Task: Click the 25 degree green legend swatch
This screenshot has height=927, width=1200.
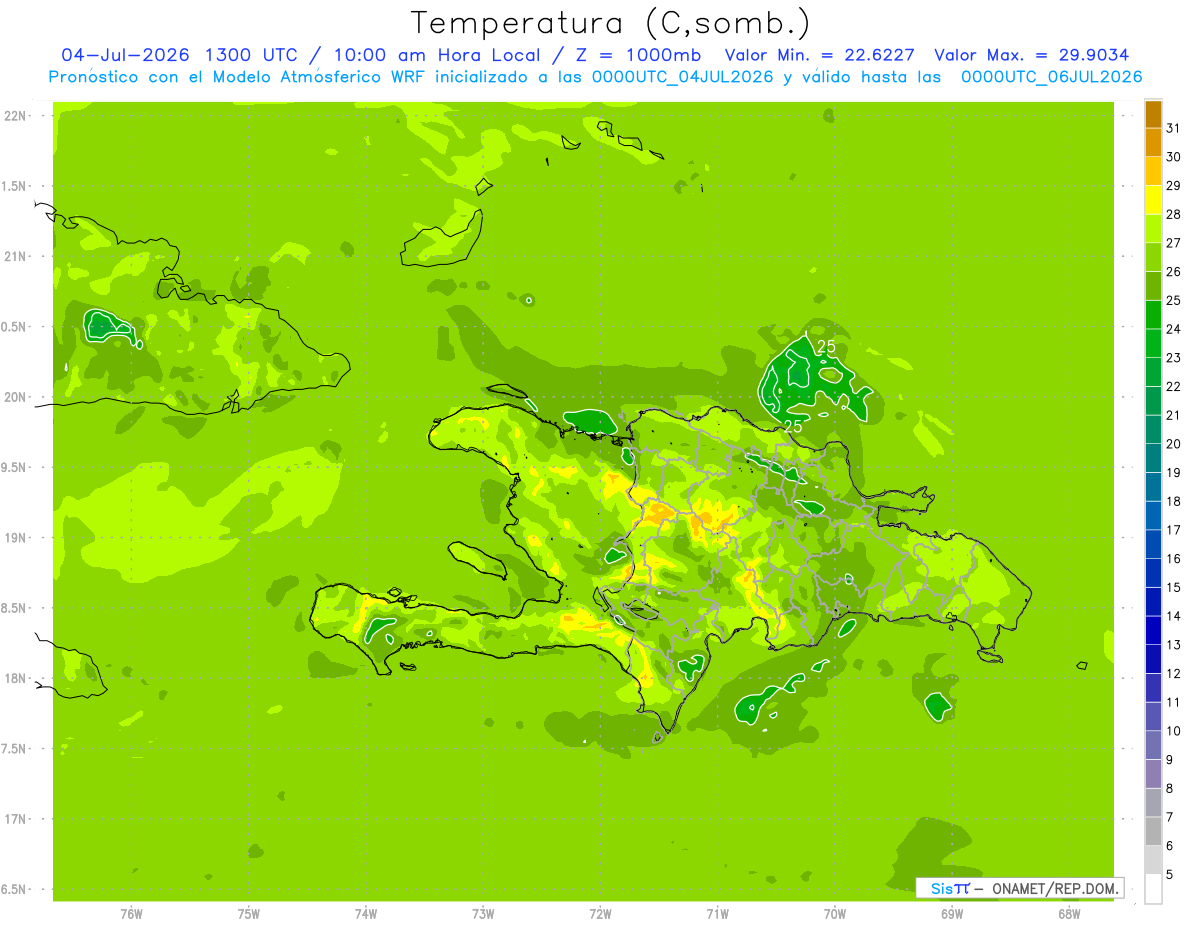Action: [1153, 286]
